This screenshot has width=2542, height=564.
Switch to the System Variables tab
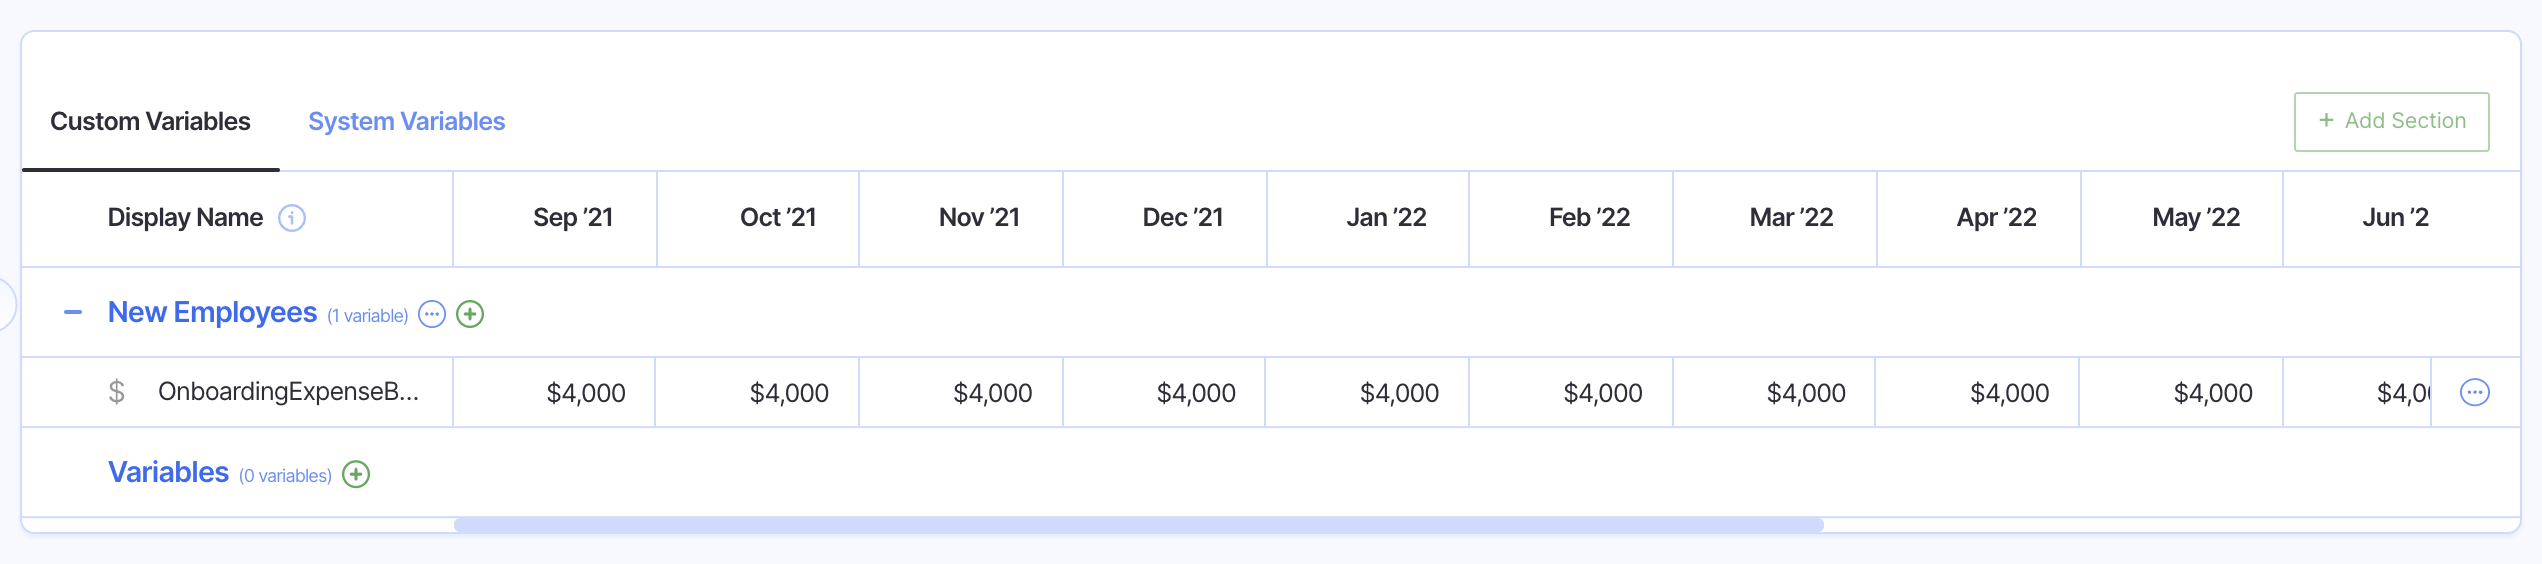coord(406,122)
